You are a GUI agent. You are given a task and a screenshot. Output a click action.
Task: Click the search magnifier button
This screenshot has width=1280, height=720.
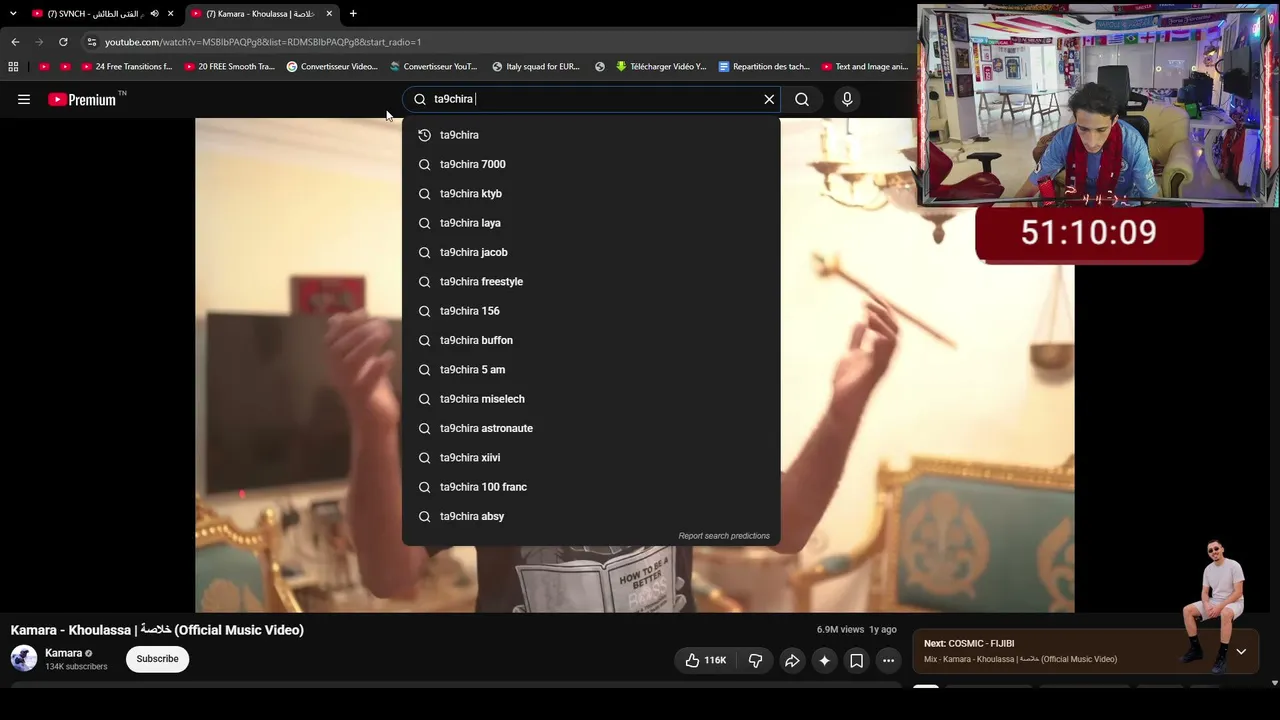(802, 99)
